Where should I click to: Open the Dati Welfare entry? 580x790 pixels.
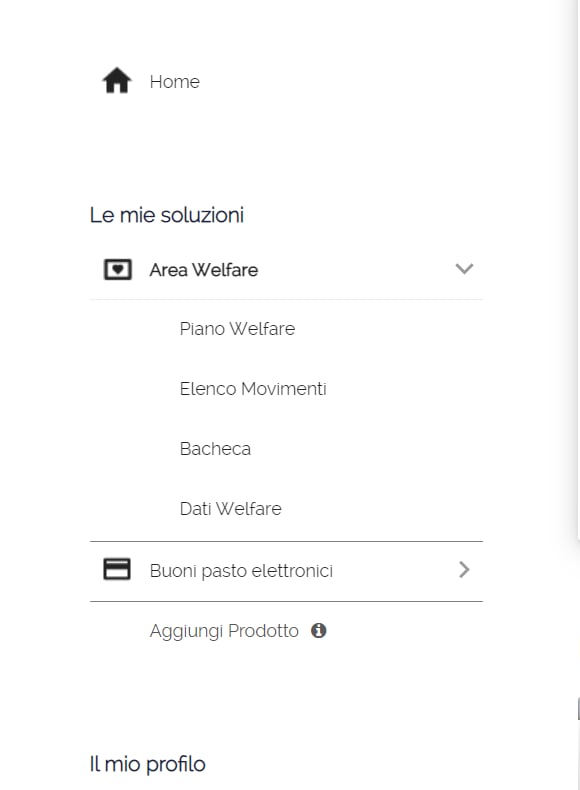click(x=230, y=508)
